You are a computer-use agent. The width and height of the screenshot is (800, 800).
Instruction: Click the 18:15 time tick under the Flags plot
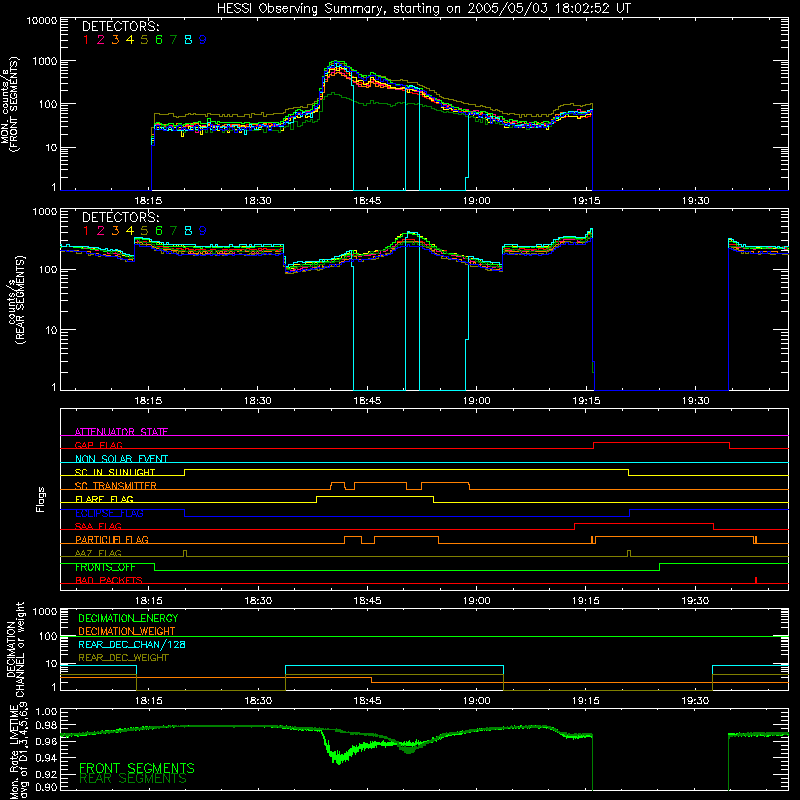coord(148,601)
